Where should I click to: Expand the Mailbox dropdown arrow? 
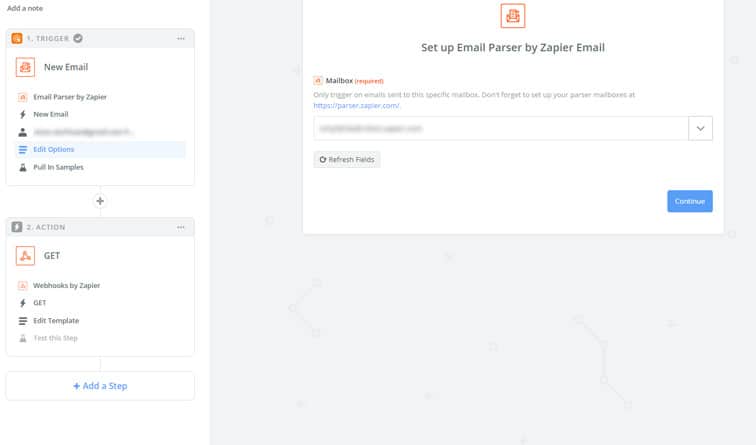(700, 128)
